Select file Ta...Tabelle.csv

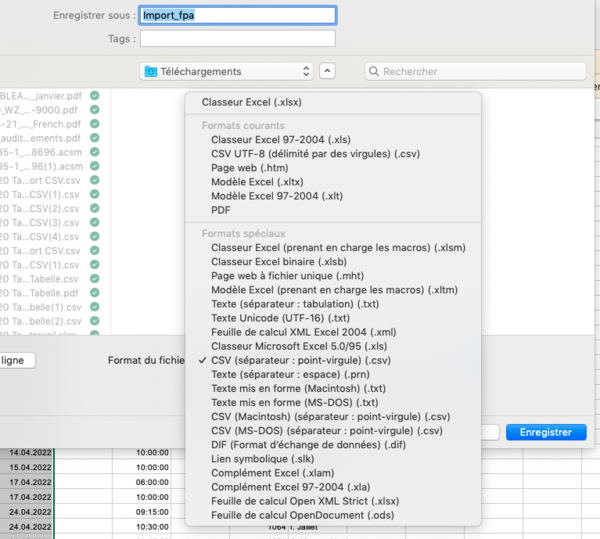[40, 279]
